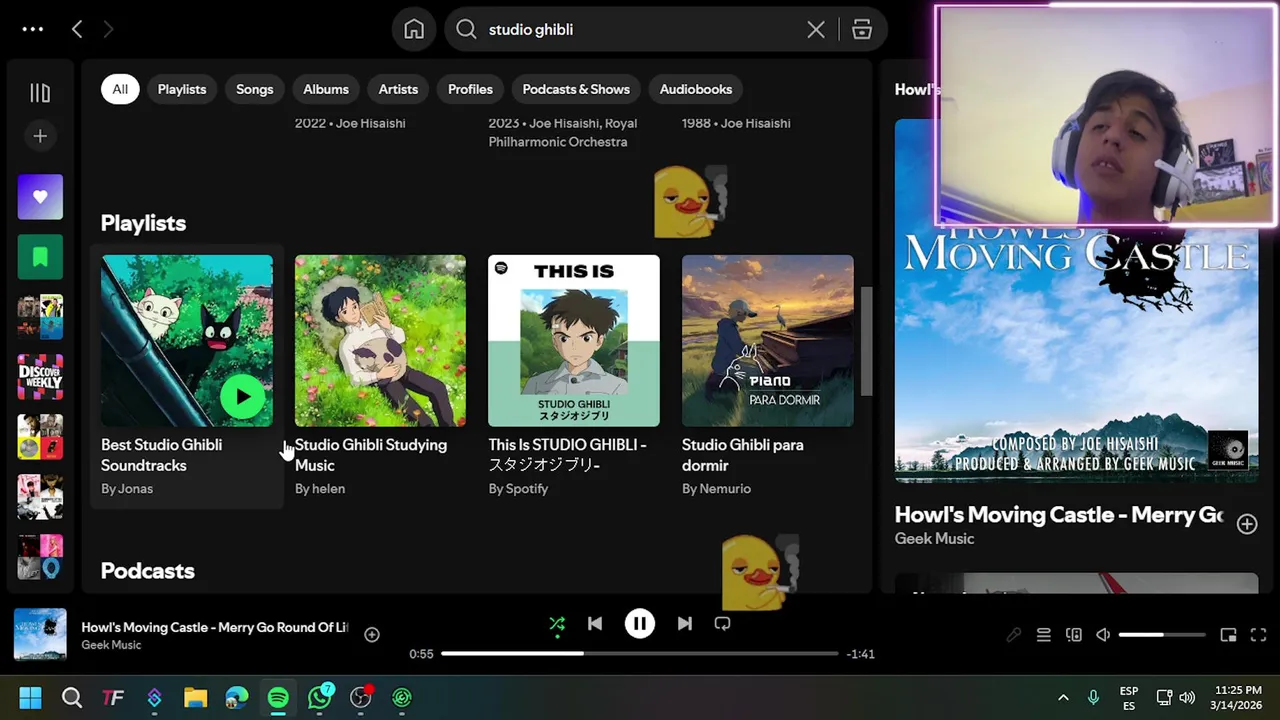This screenshot has height=720, width=1280.
Task: Open now-playing album thumbnail in bottom bar
Action: click(x=40, y=635)
